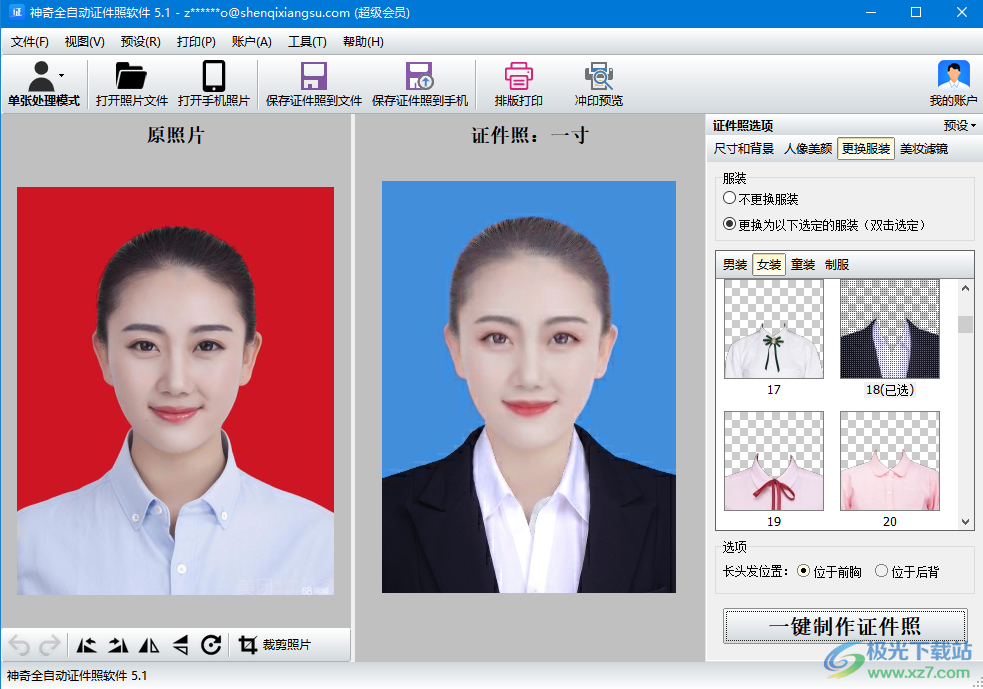Click the 一键制作证件照 button

[845, 627]
